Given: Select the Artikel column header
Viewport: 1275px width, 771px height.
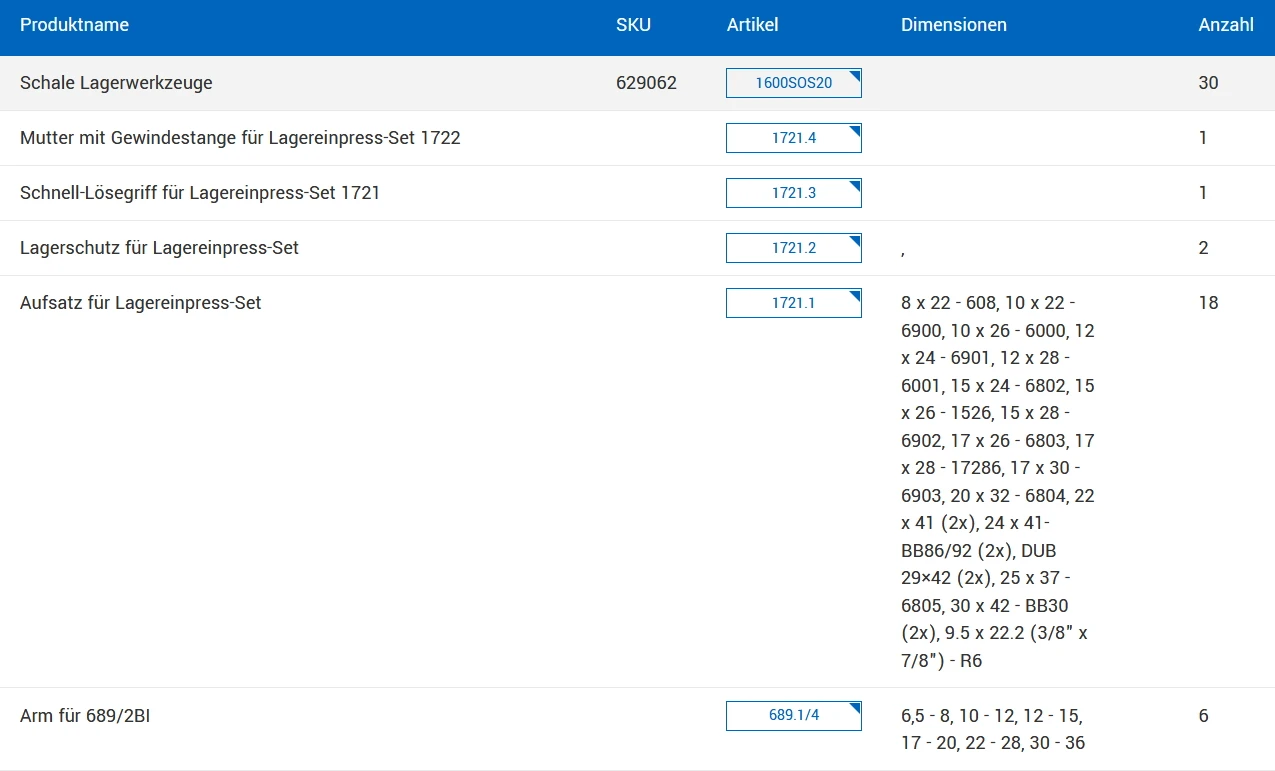Looking at the screenshot, I should tap(752, 25).
